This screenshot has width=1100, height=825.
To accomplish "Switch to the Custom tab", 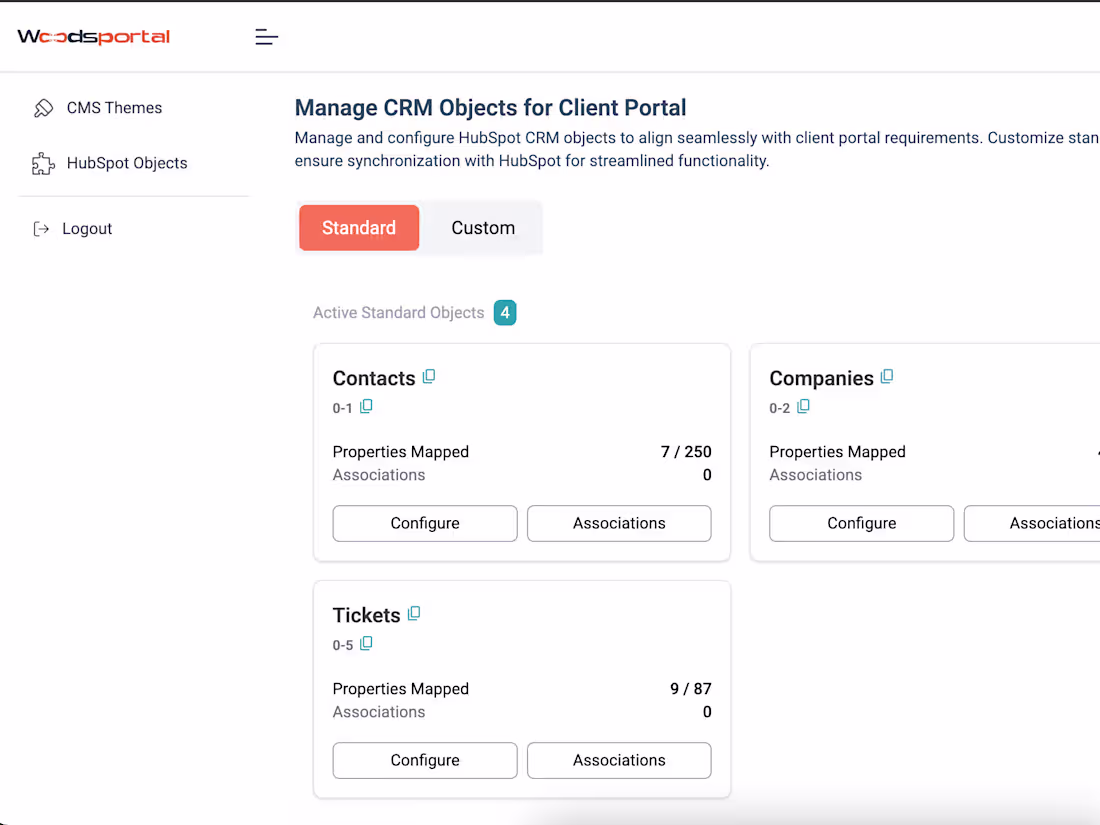I will [x=483, y=228].
